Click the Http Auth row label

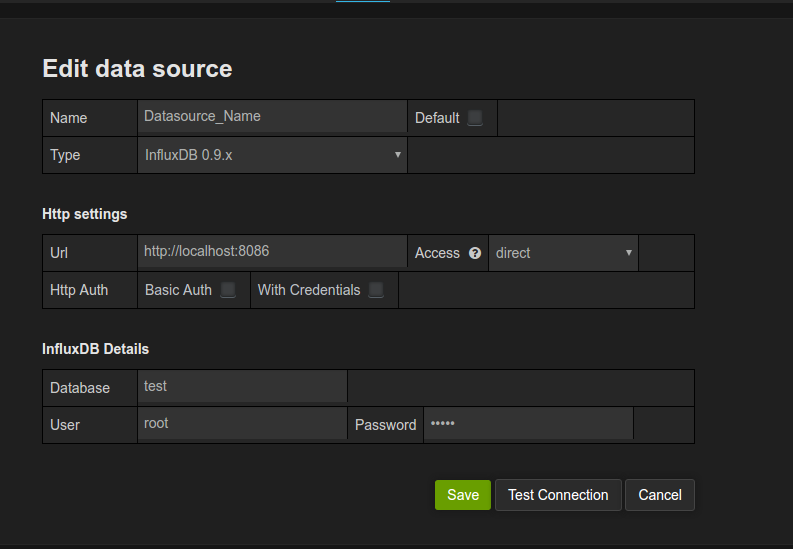pos(79,290)
